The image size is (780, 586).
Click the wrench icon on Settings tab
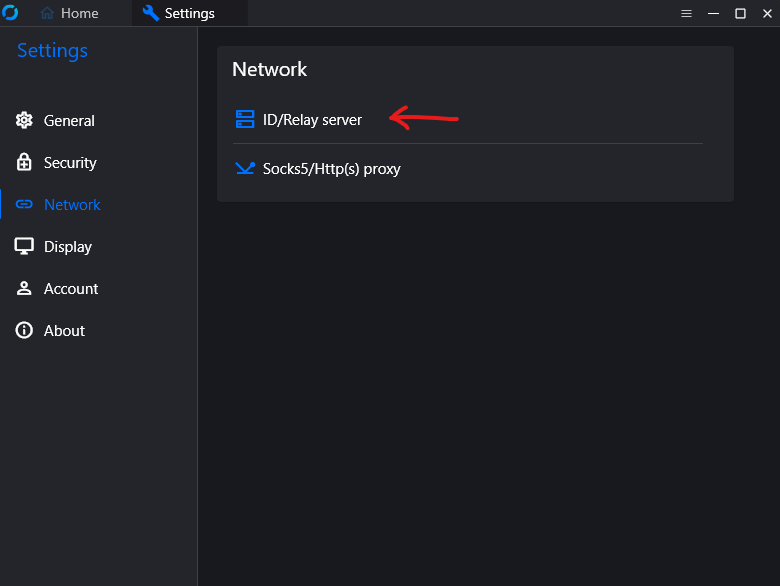pos(151,13)
